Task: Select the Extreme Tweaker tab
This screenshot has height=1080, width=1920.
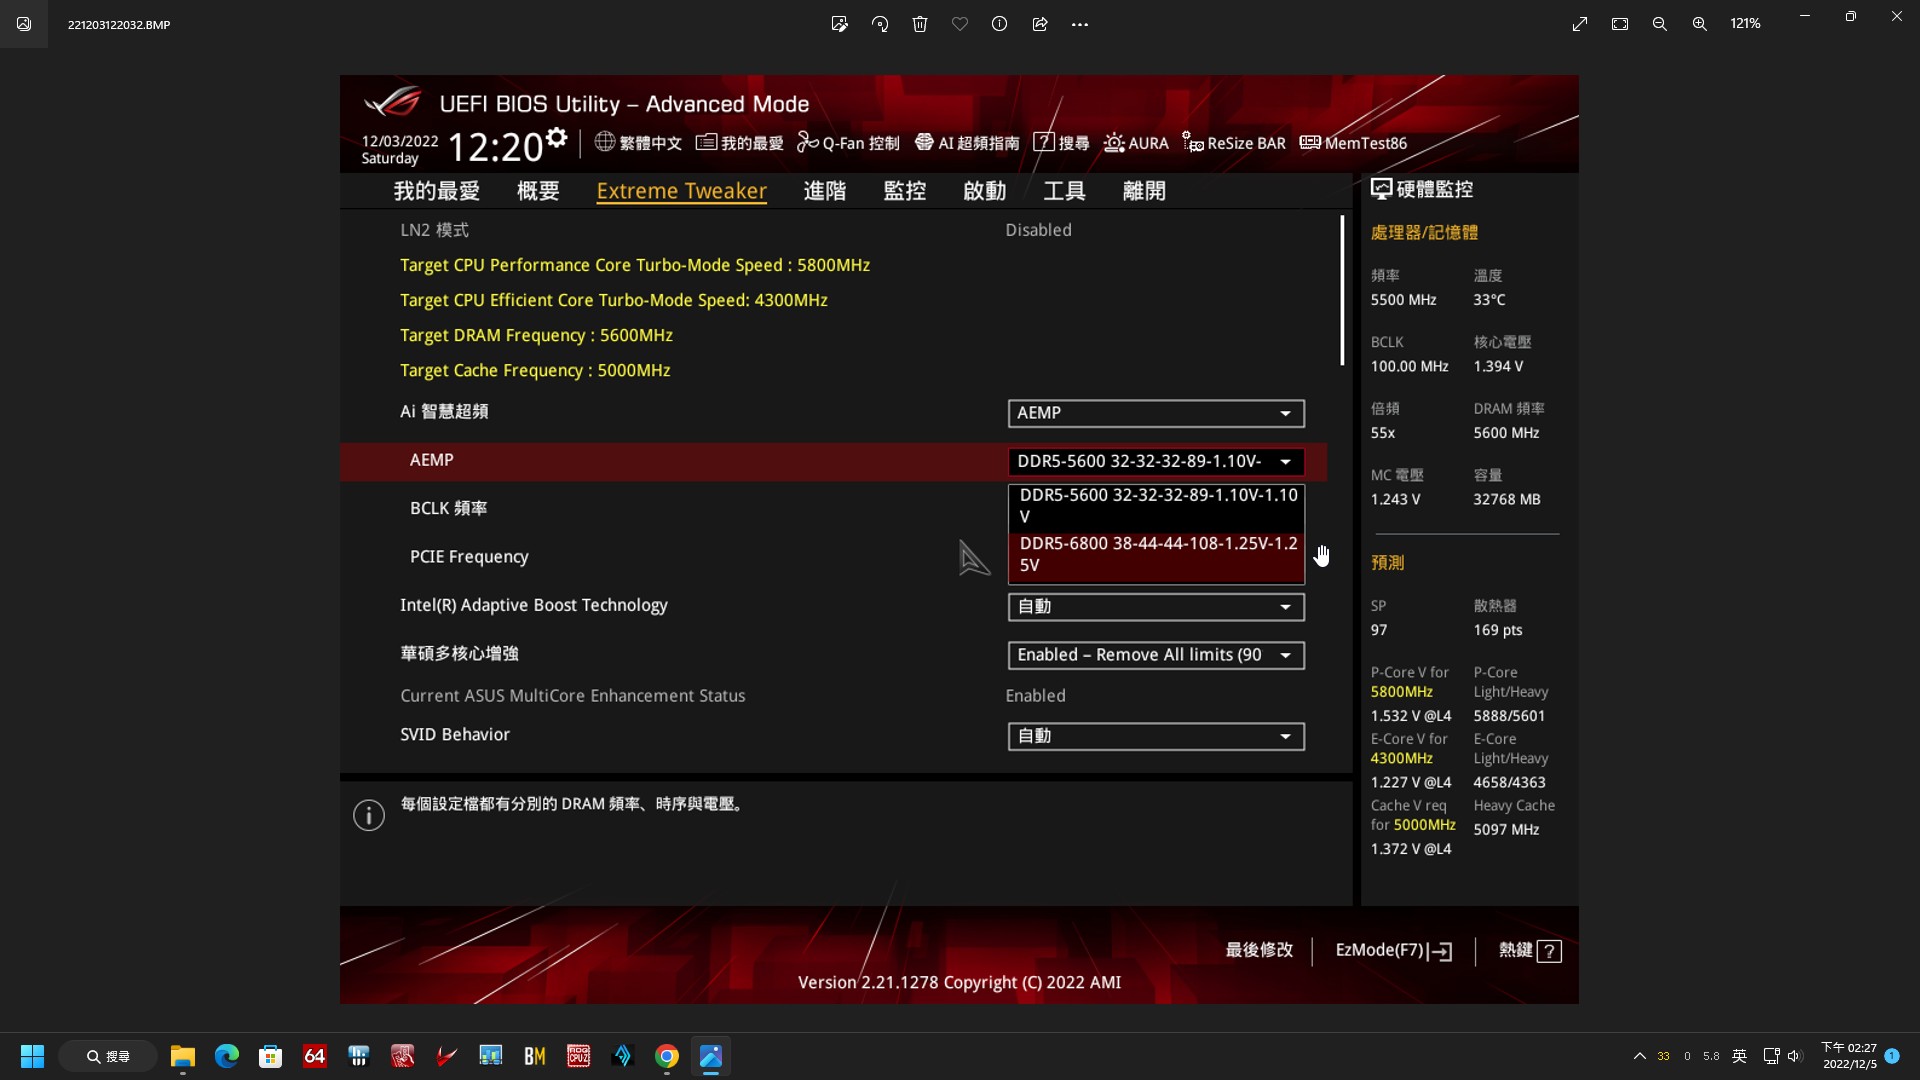Action: click(x=681, y=191)
